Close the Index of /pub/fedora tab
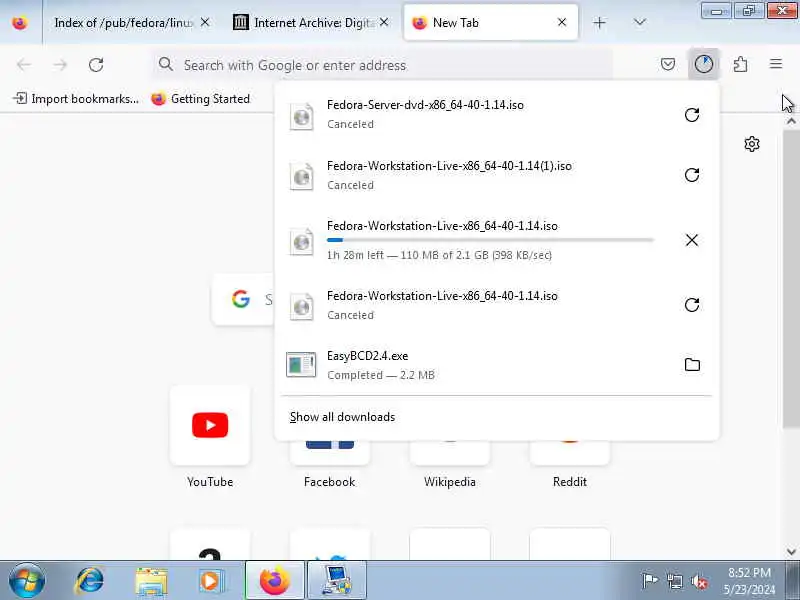The width and height of the screenshot is (800, 600). click(205, 22)
